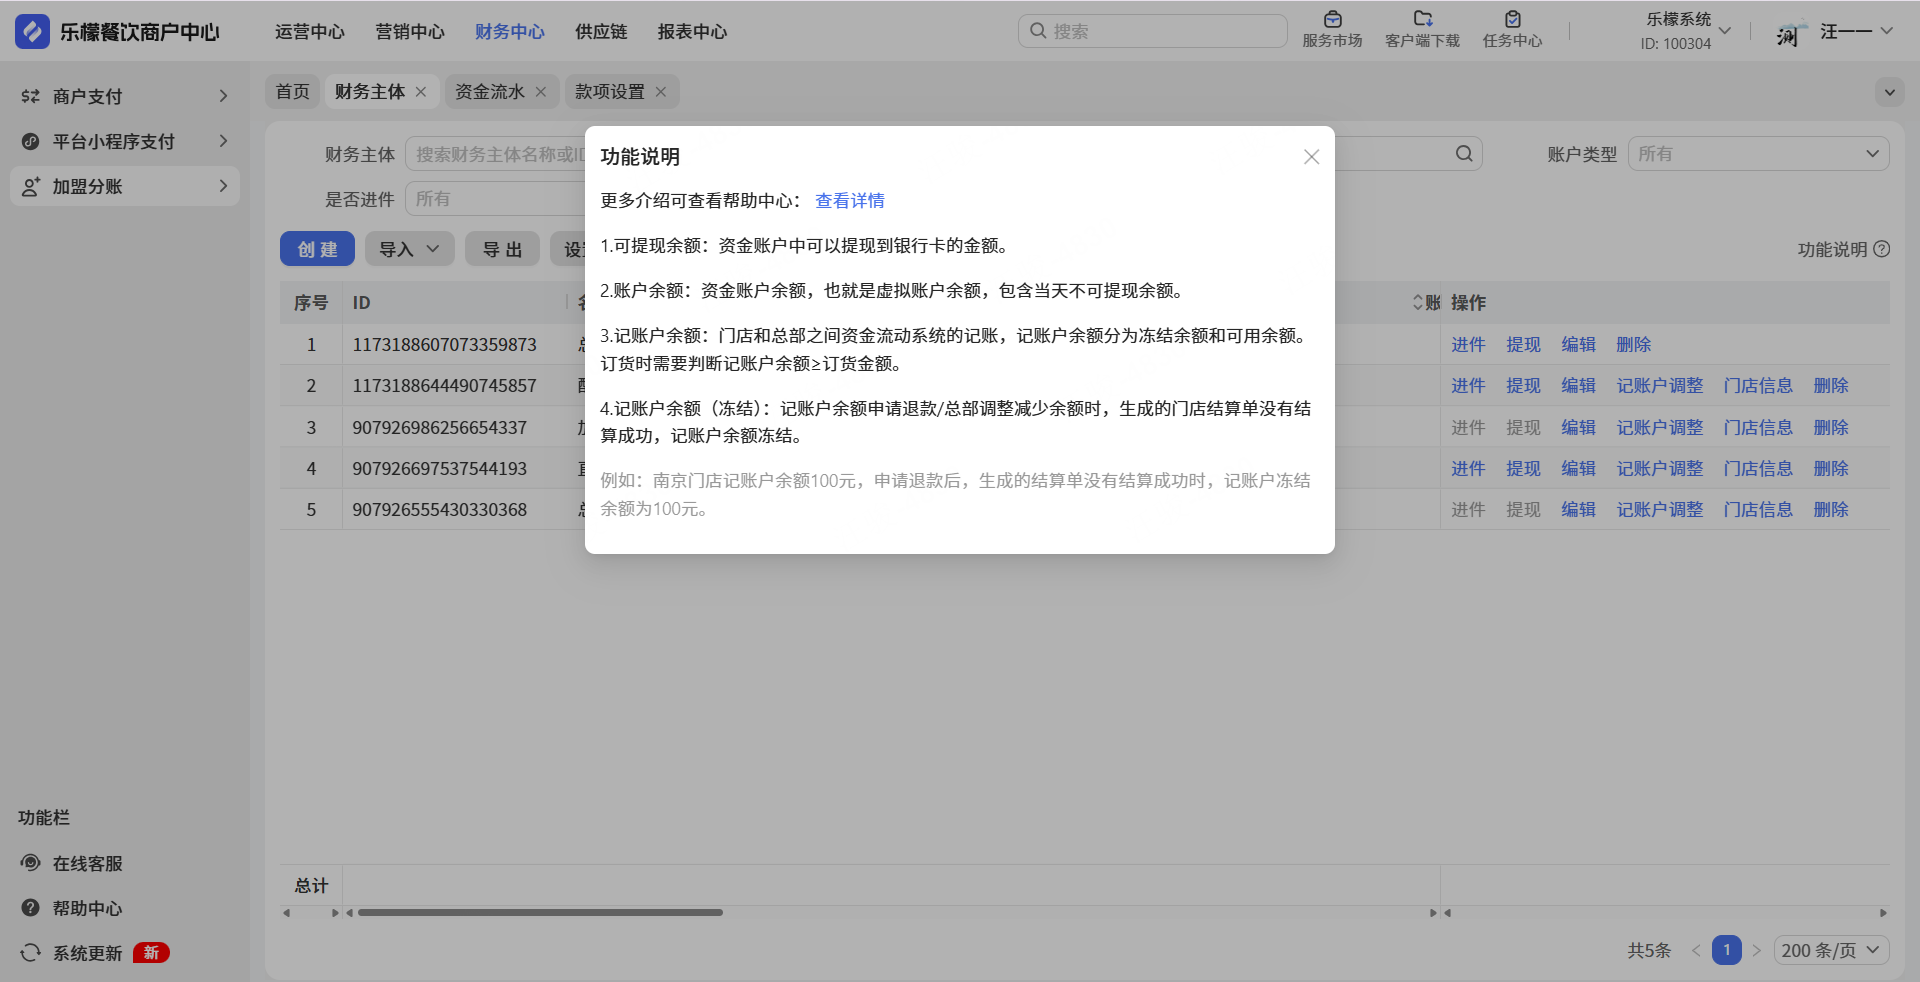
Task: Click the scrollbar left arrow under 总计
Action: click(x=286, y=913)
